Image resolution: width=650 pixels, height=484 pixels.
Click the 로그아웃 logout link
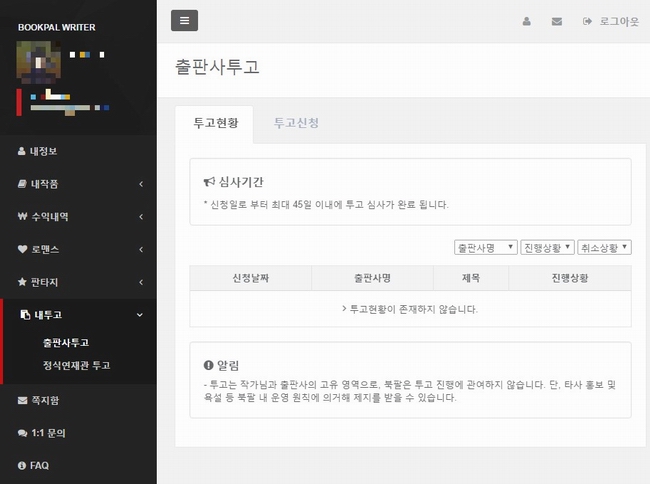pos(619,21)
